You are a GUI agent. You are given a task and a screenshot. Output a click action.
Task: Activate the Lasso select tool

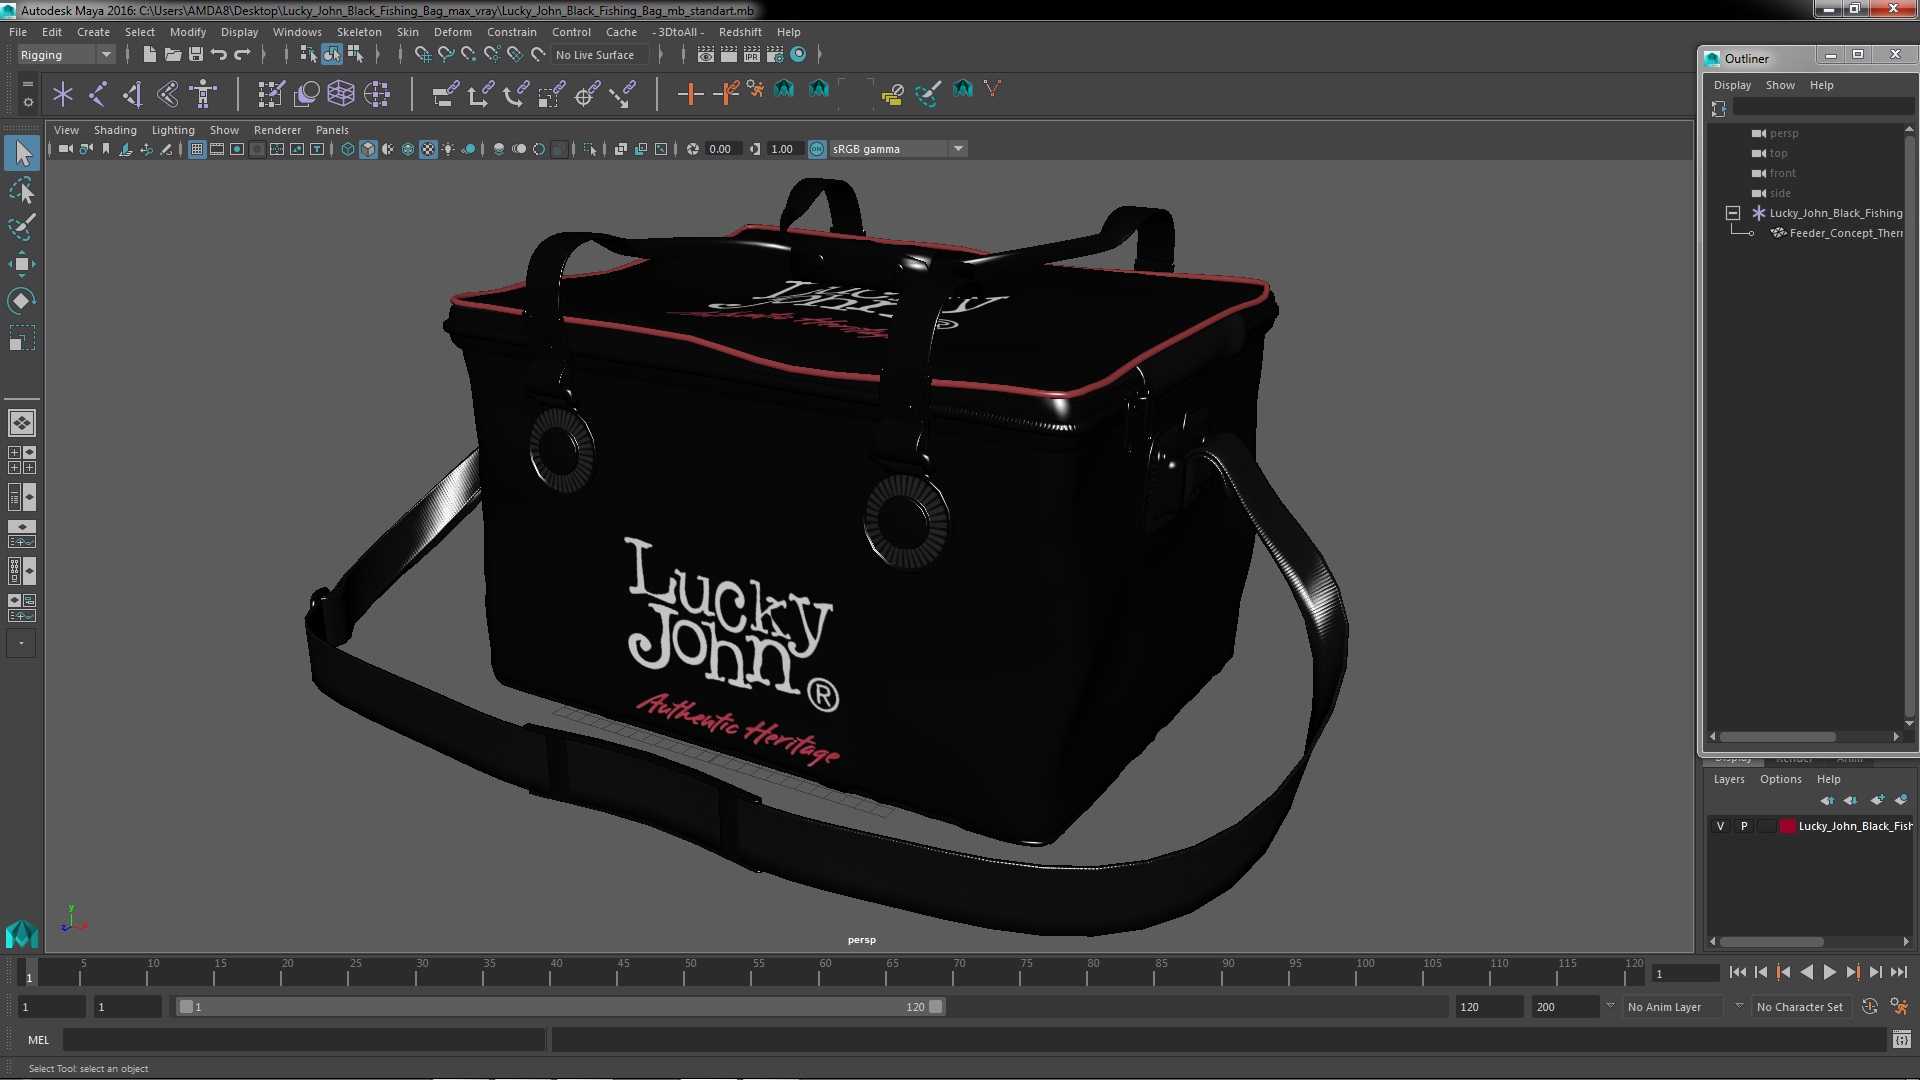click(x=22, y=190)
